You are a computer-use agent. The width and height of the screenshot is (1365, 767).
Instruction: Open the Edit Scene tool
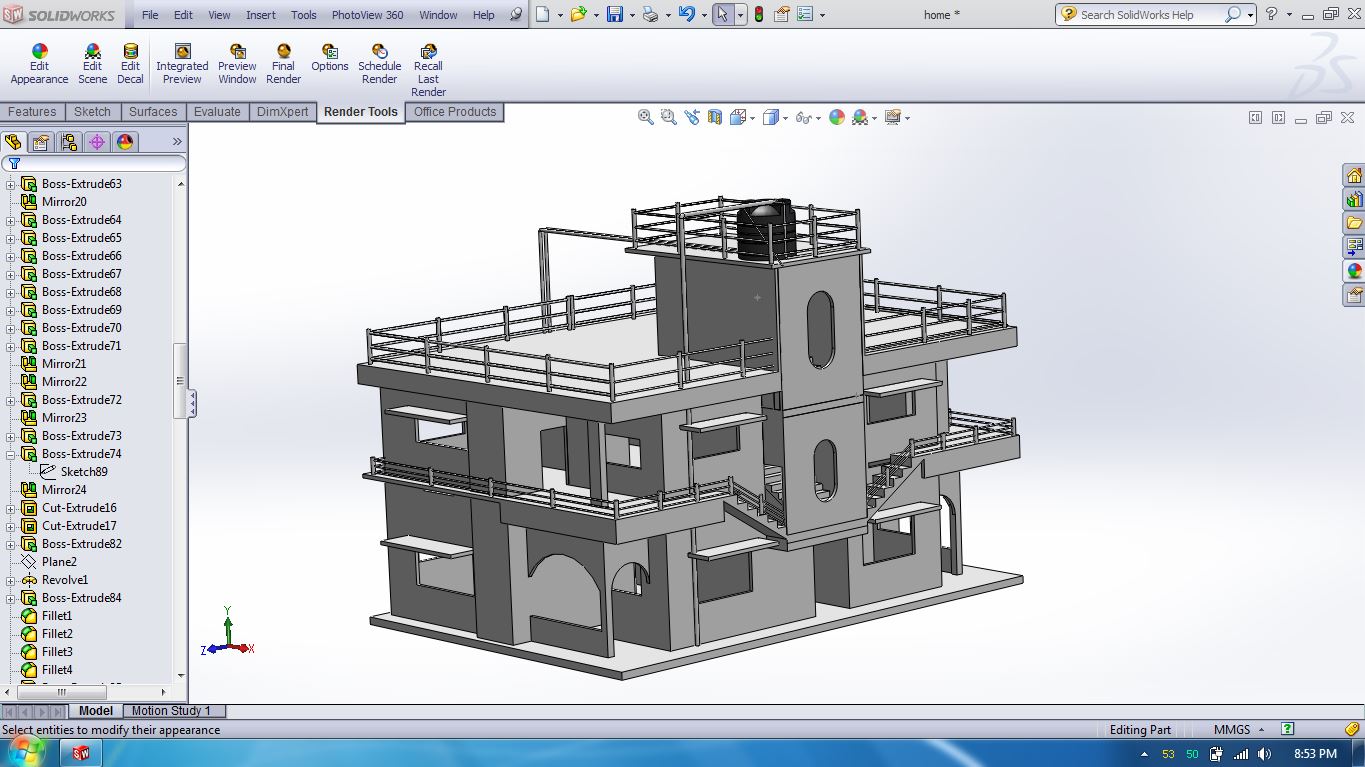92,64
